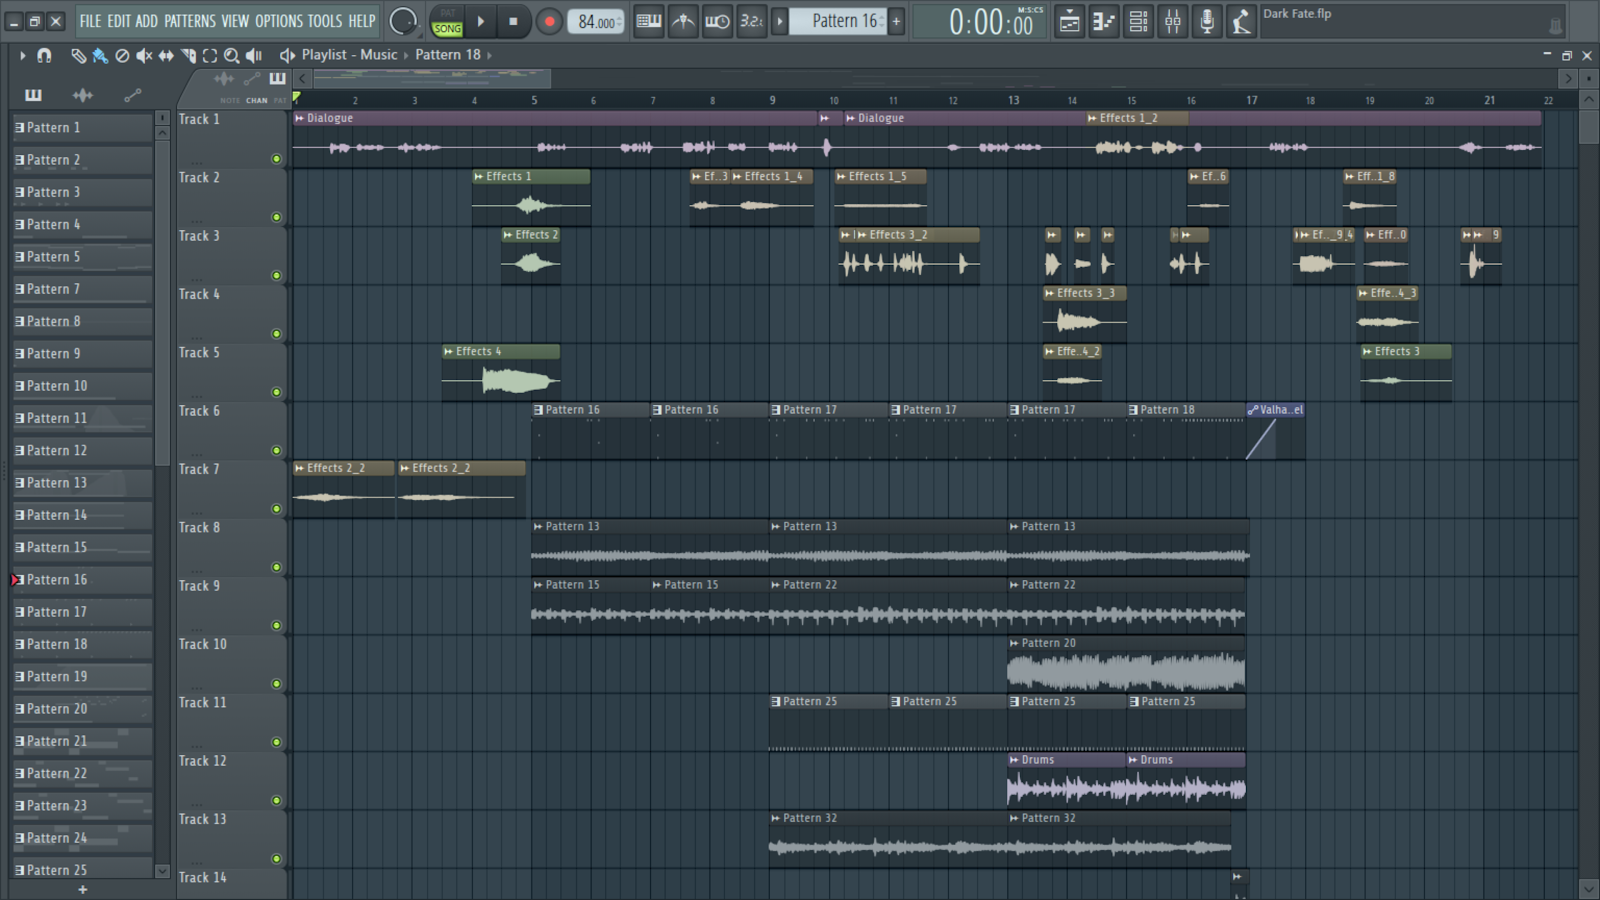
Task: Select the Slip tool double arrow
Action: tap(166, 56)
